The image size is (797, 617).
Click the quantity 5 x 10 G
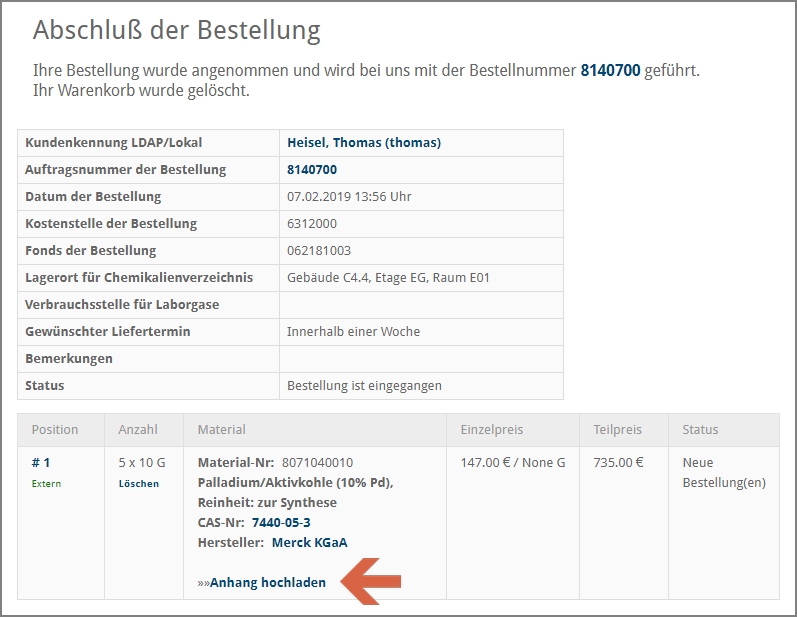[x=142, y=462]
